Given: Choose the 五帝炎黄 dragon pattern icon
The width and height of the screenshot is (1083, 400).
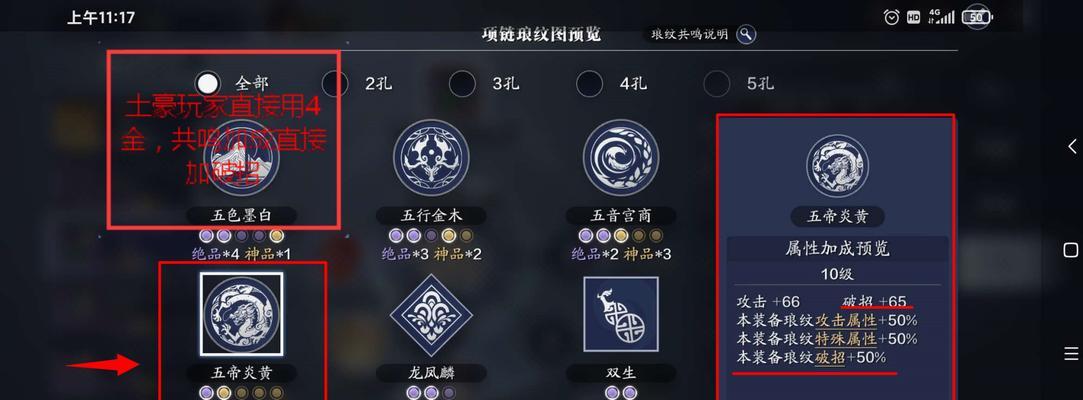Looking at the screenshot, I should pos(242,314).
